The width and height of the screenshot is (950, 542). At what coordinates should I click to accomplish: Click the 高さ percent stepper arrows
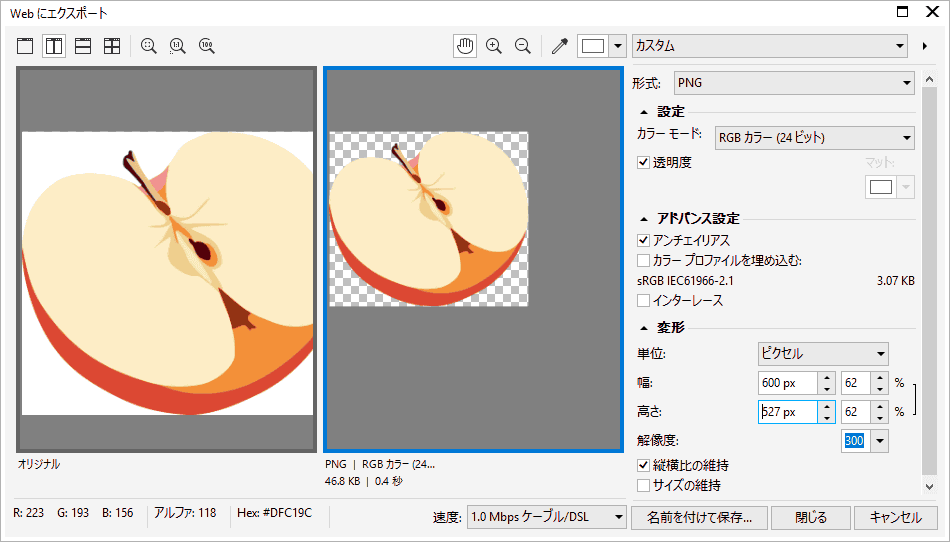click(x=880, y=412)
